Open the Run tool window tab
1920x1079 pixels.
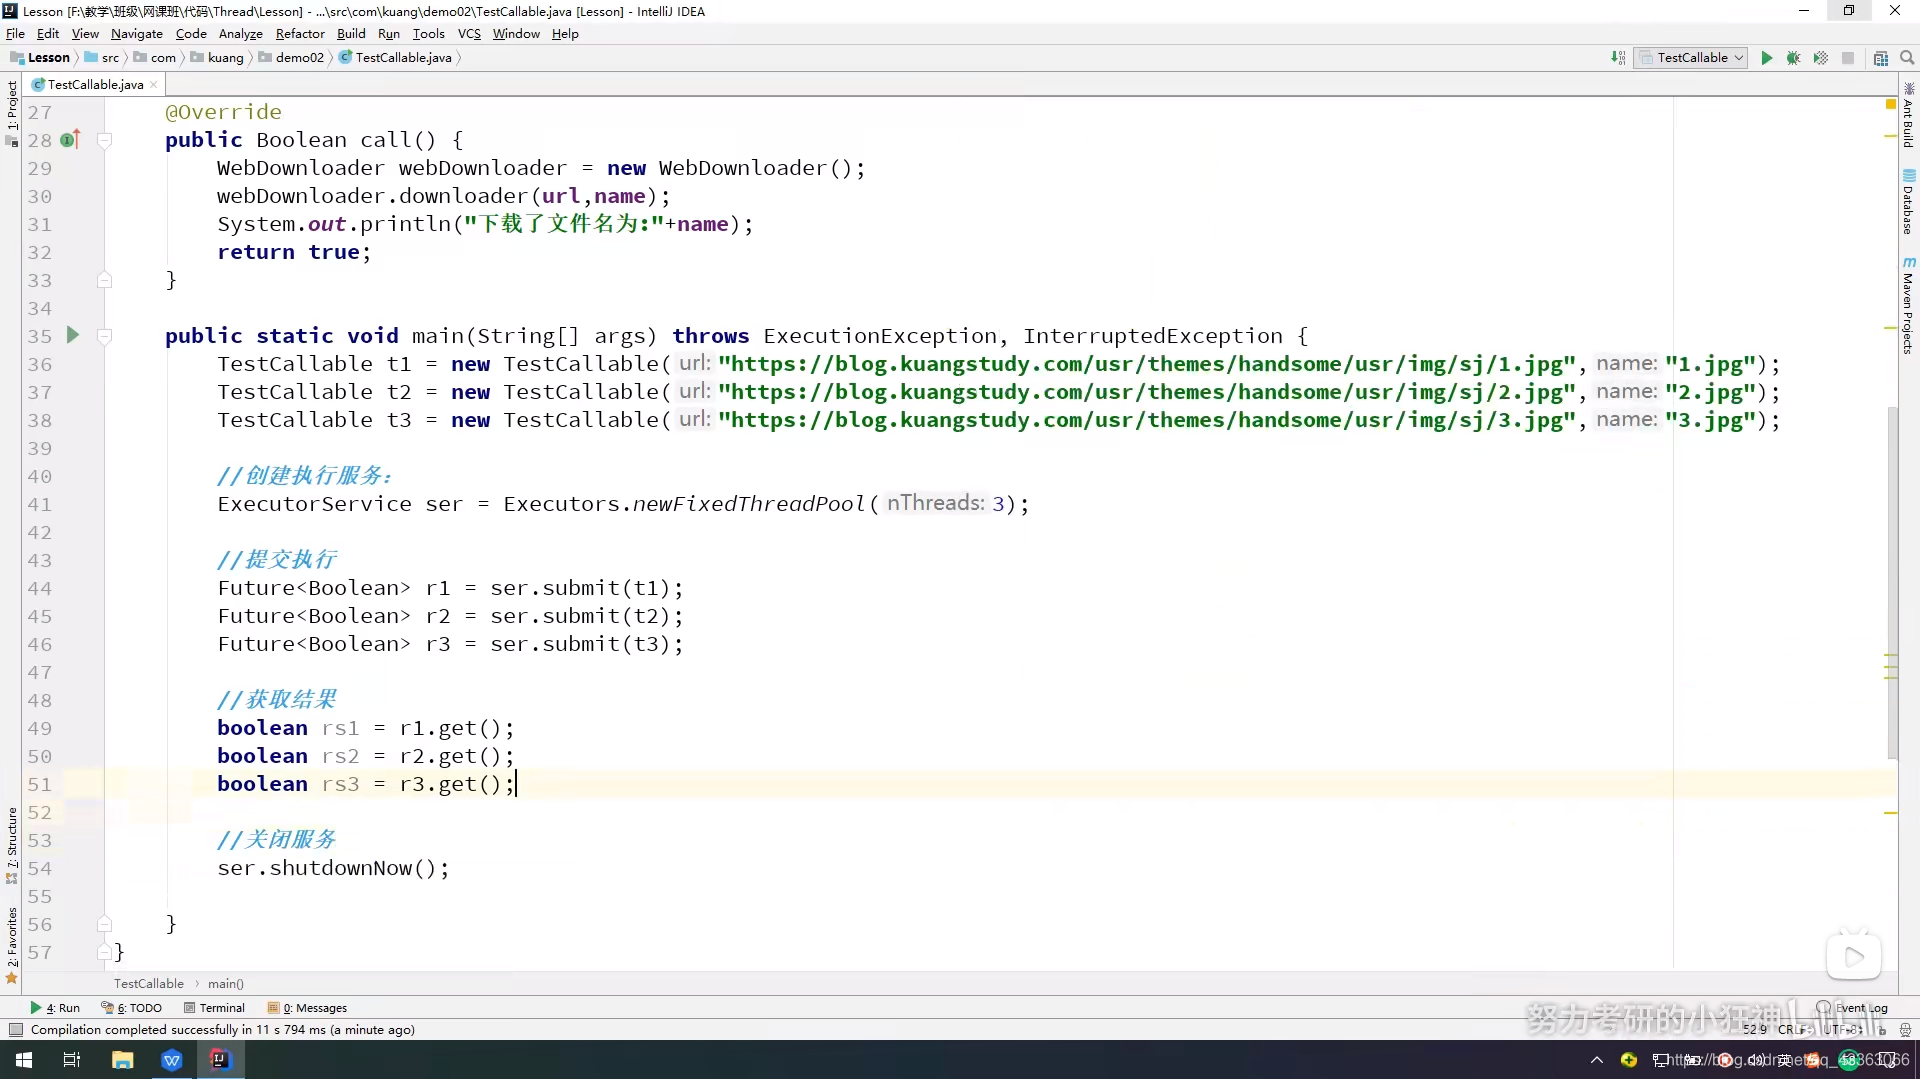click(55, 1008)
